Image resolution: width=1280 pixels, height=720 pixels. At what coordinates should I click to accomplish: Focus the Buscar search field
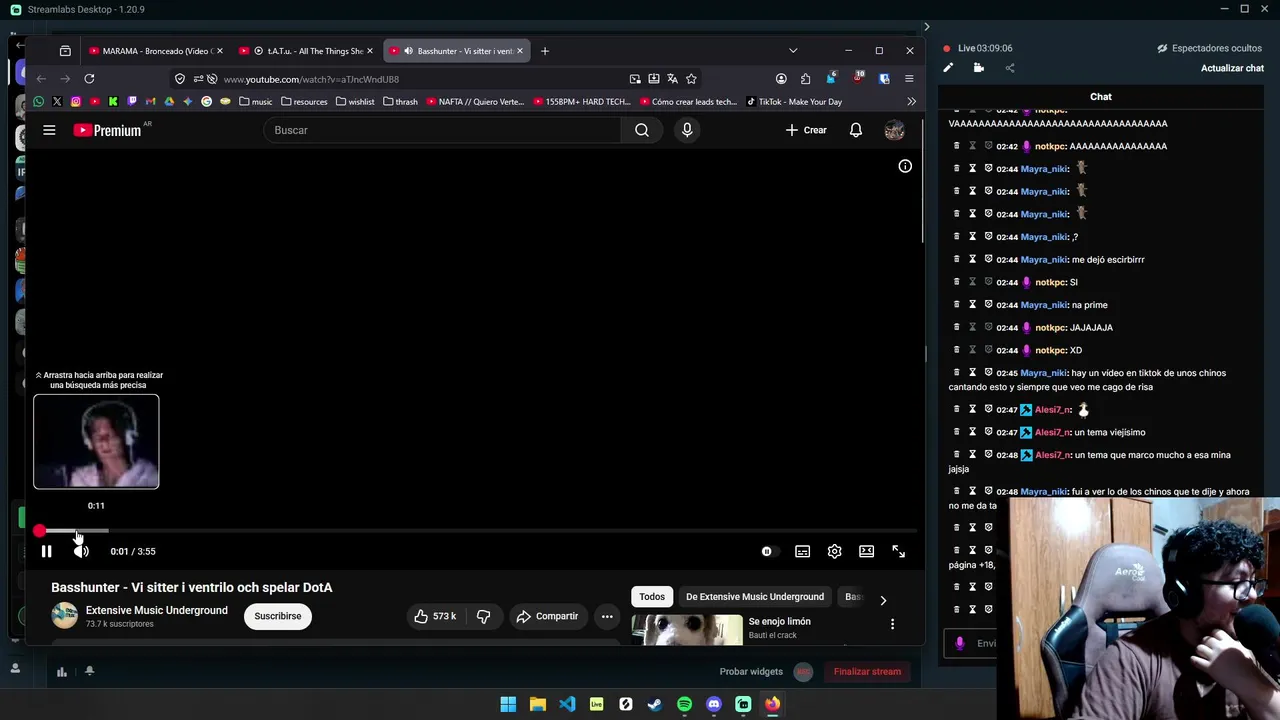442,130
